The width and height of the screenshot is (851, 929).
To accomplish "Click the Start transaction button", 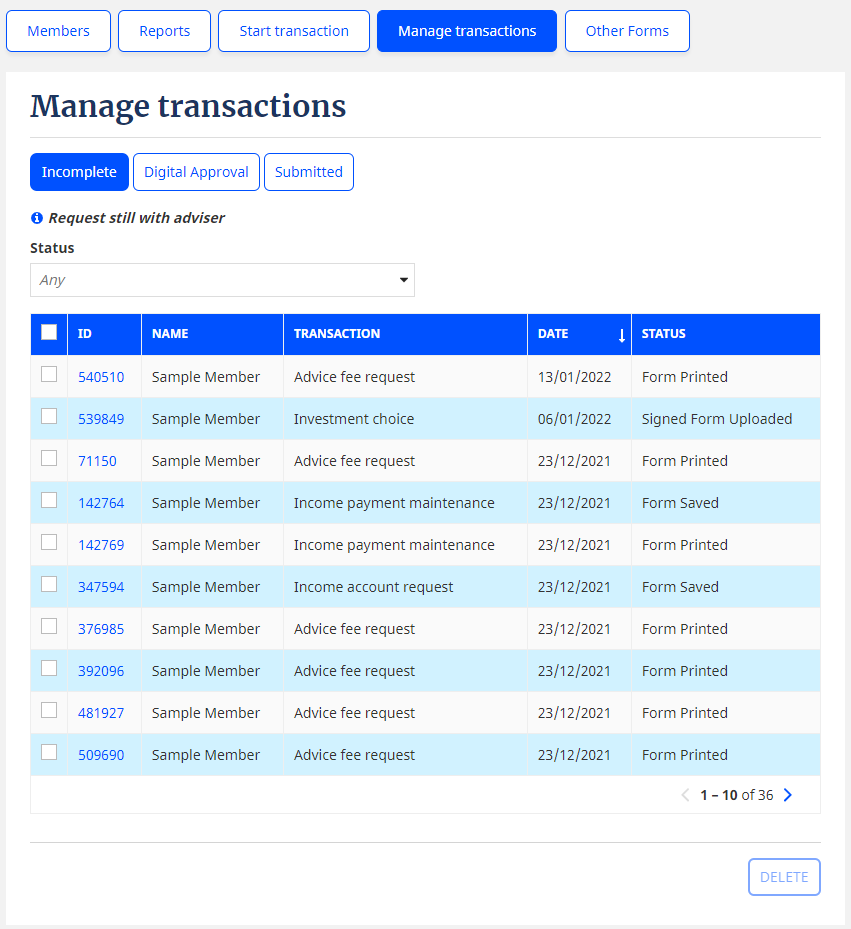I will coord(293,30).
